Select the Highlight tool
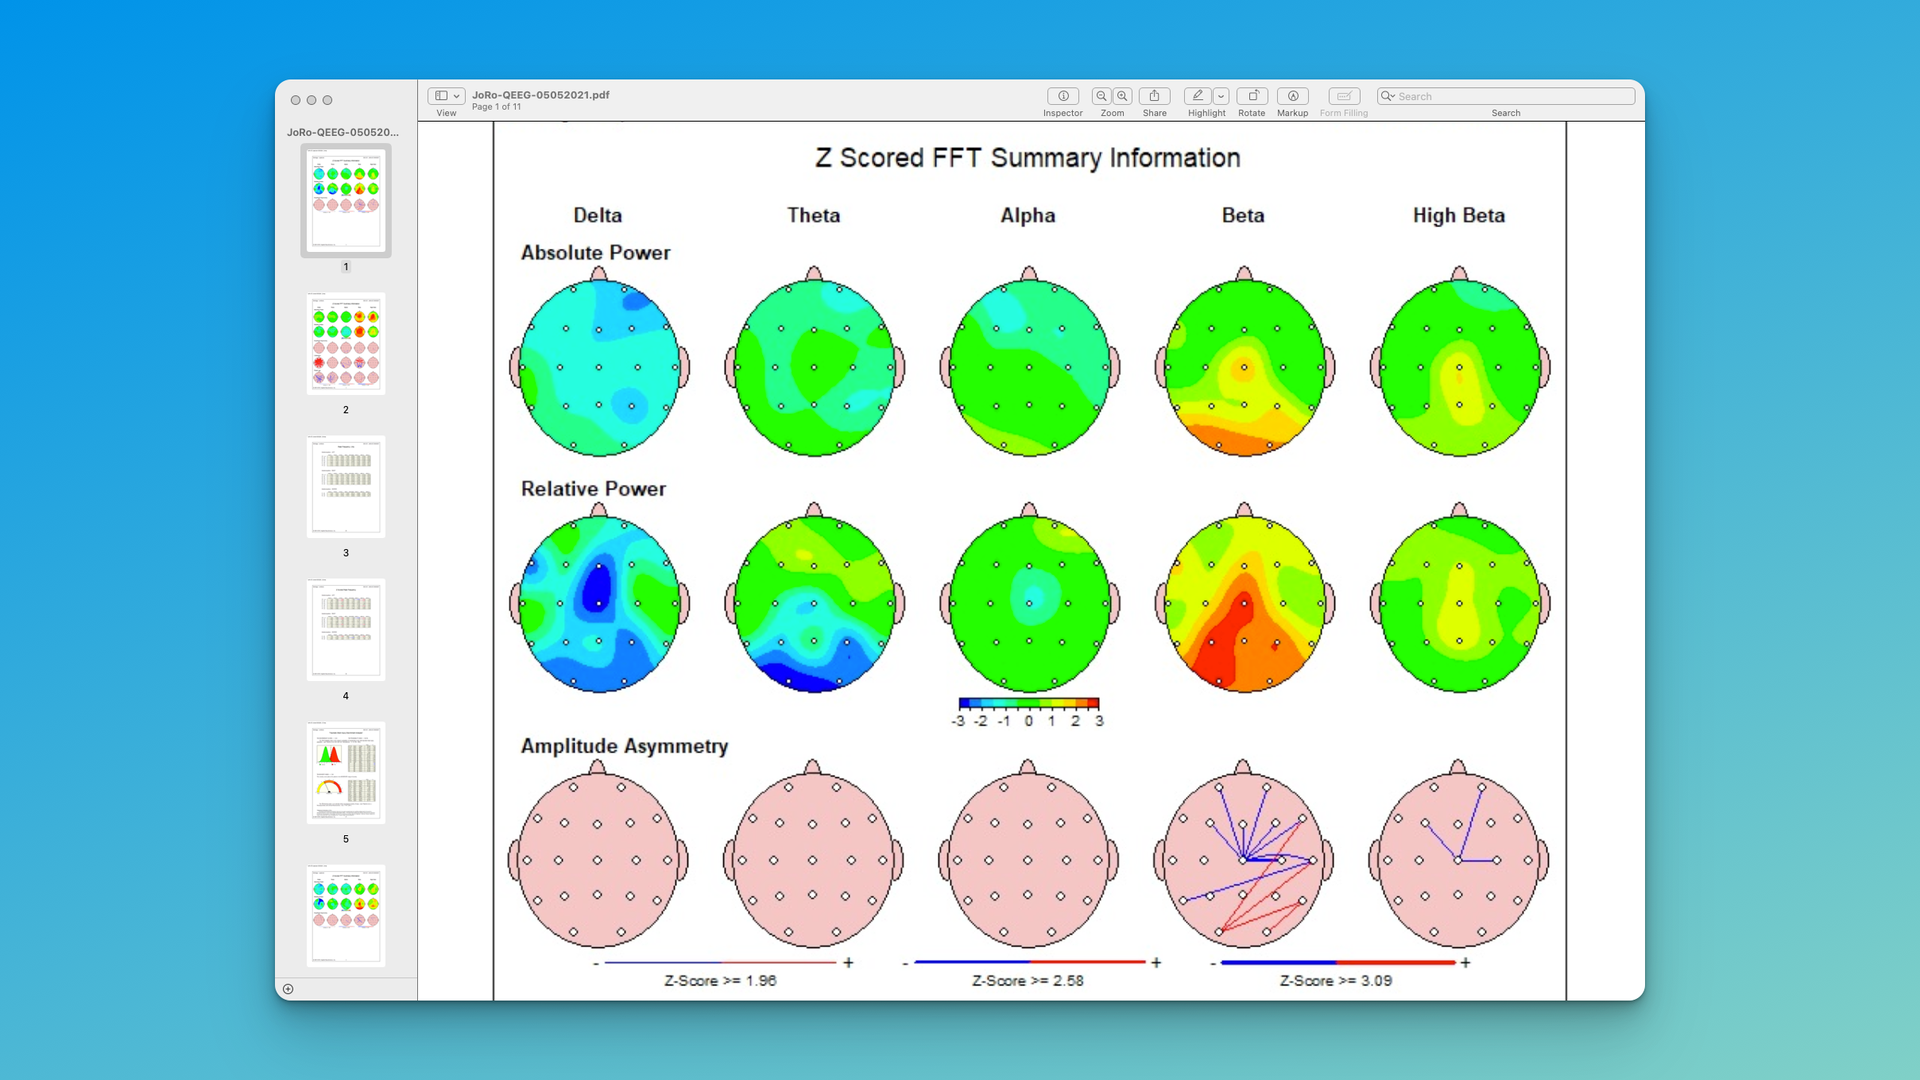Screen dimensions: 1920x1080 1197,96
